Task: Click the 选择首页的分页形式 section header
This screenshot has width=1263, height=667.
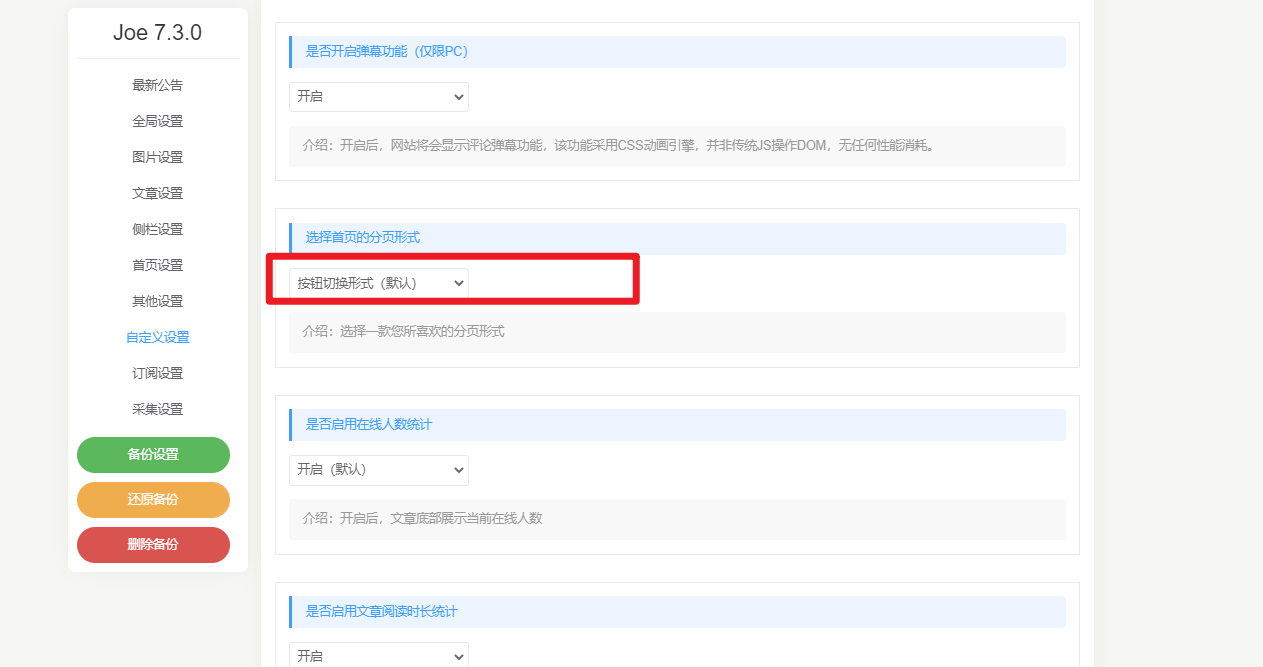Action: [x=362, y=238]
